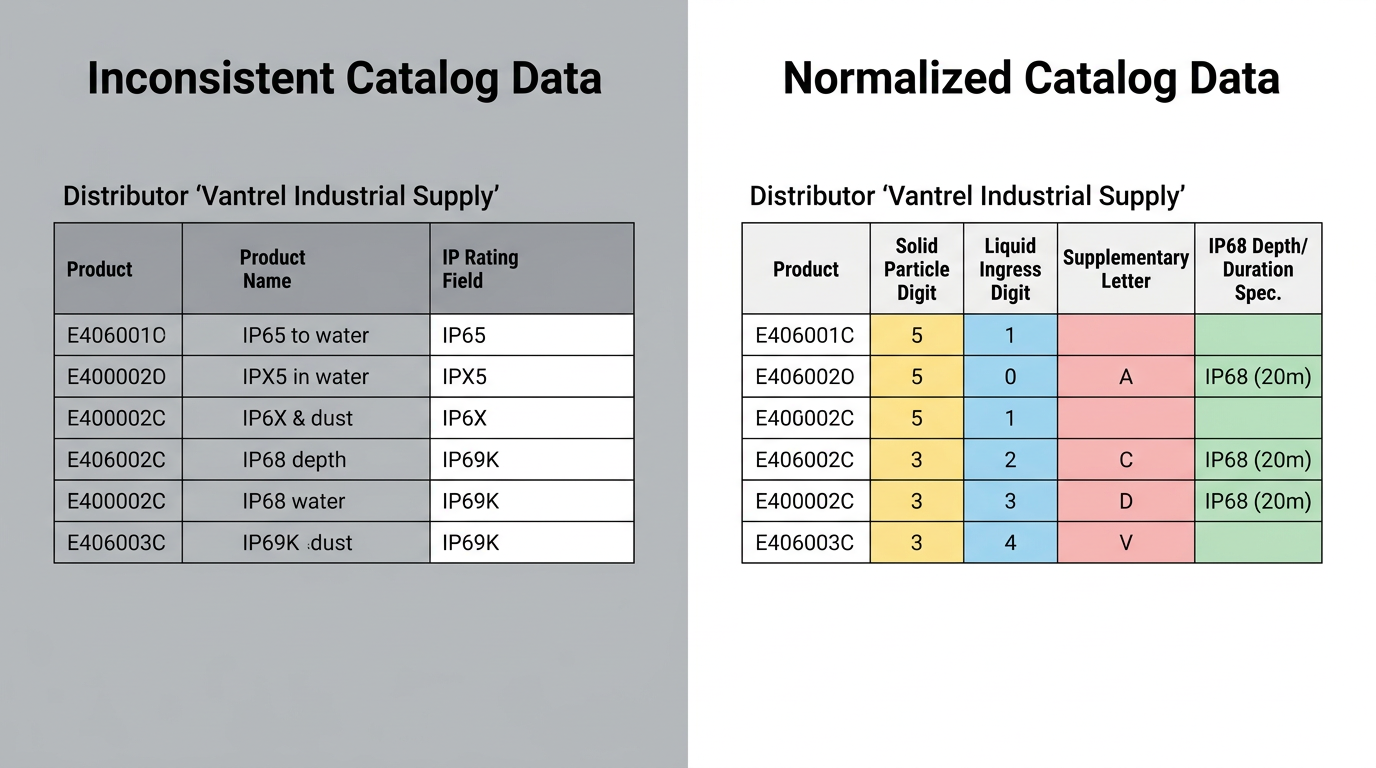Click the 'IPX5 in water' cell
Image resolution: width=1376 pixels, height=768 pixels.
[305, 377]
